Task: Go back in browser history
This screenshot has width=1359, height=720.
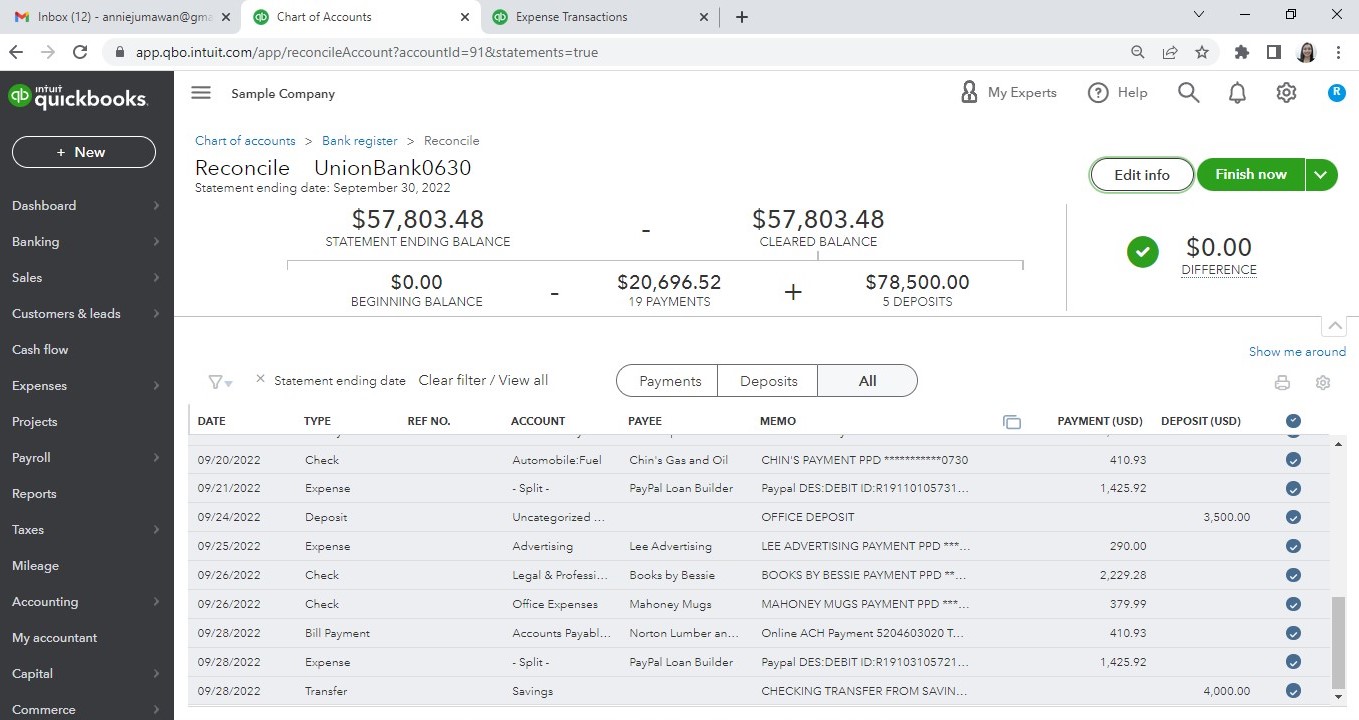Action: (x=15, y=52)
